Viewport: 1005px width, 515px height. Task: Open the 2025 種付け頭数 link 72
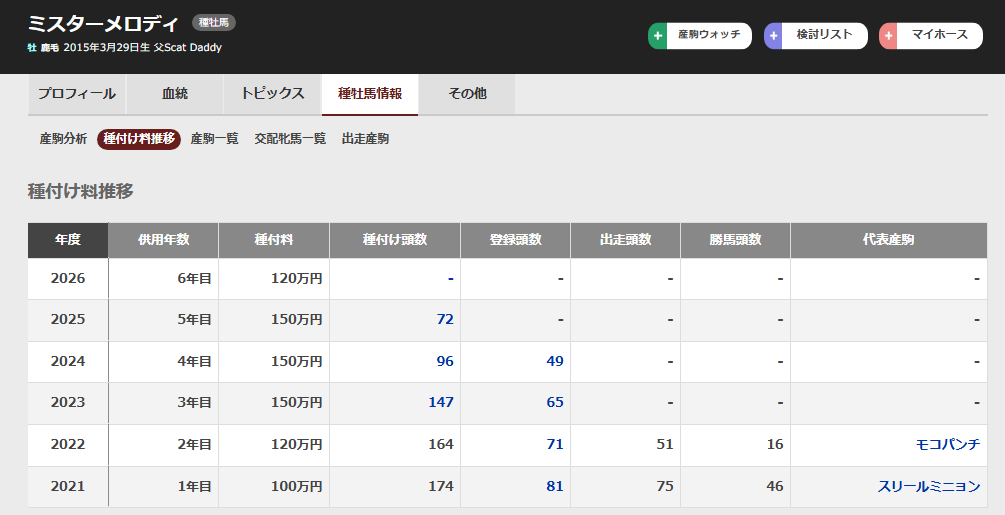(445, 320)
